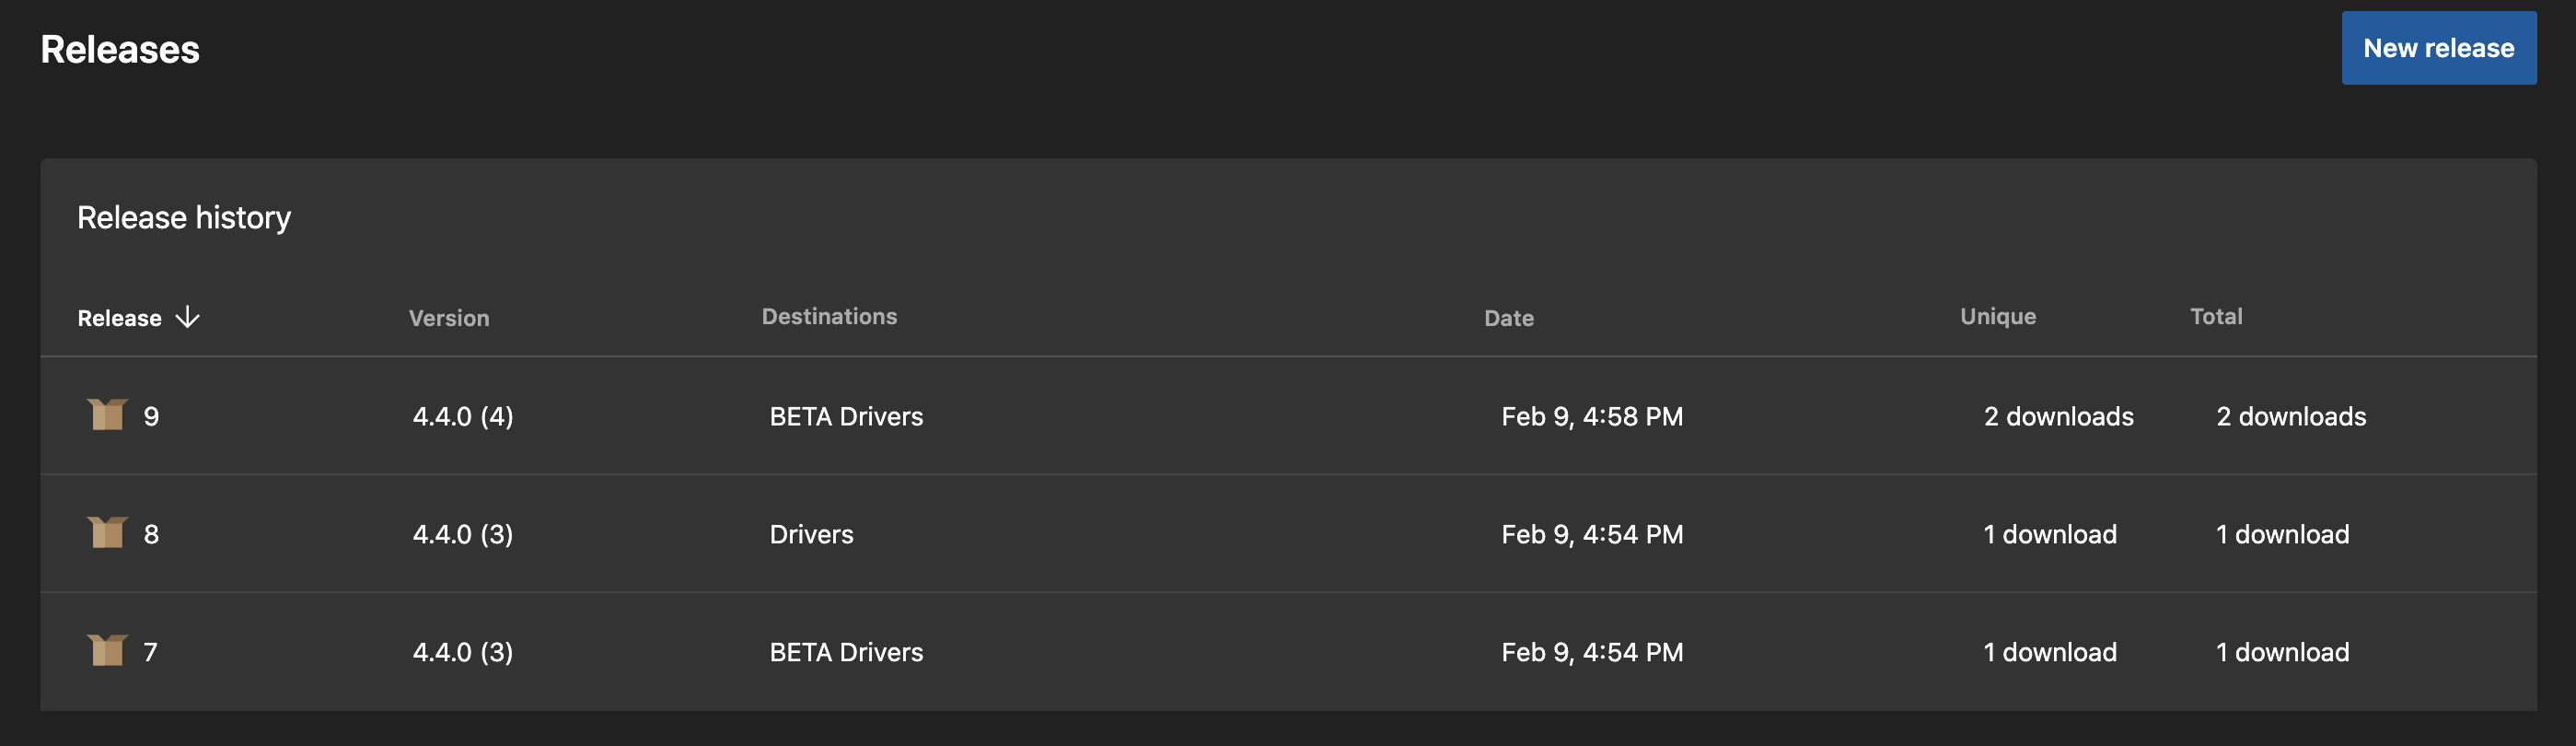The height and width of the screenshot is (746, 2576).
Task: Select the 1 download total for release 7
Action: pos(2281,651)
